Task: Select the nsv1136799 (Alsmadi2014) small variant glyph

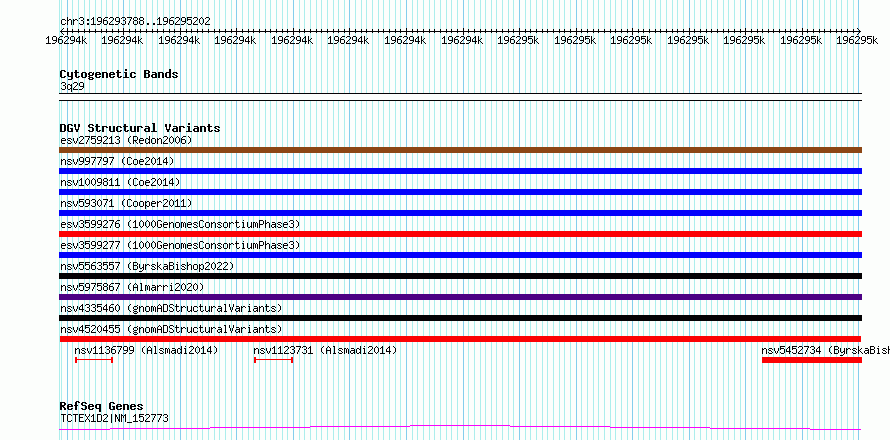Action: point(94,360)
